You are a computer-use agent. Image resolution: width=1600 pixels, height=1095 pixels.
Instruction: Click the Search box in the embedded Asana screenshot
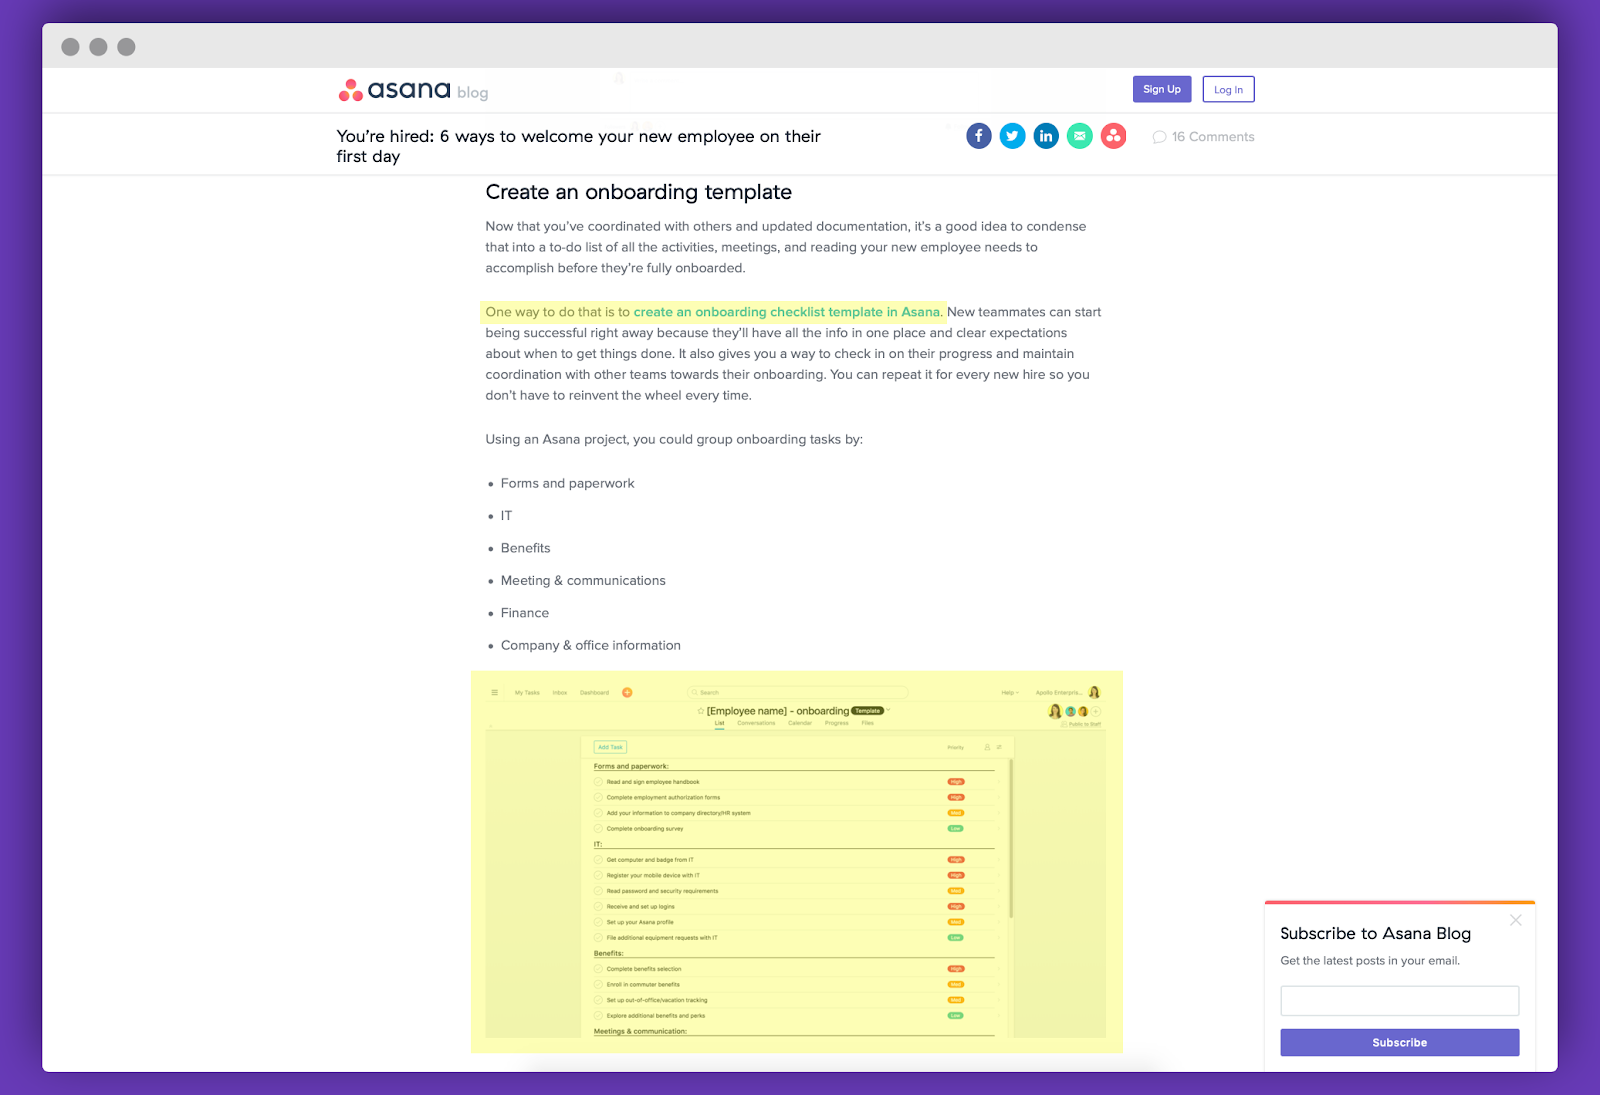click(797, 692)
